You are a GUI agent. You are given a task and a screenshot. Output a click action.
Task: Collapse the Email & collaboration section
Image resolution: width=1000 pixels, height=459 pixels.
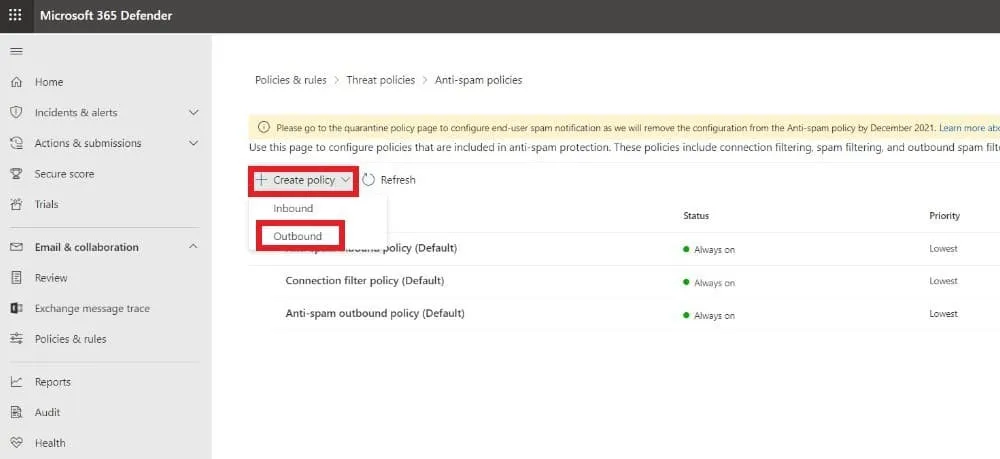[193, 247]
